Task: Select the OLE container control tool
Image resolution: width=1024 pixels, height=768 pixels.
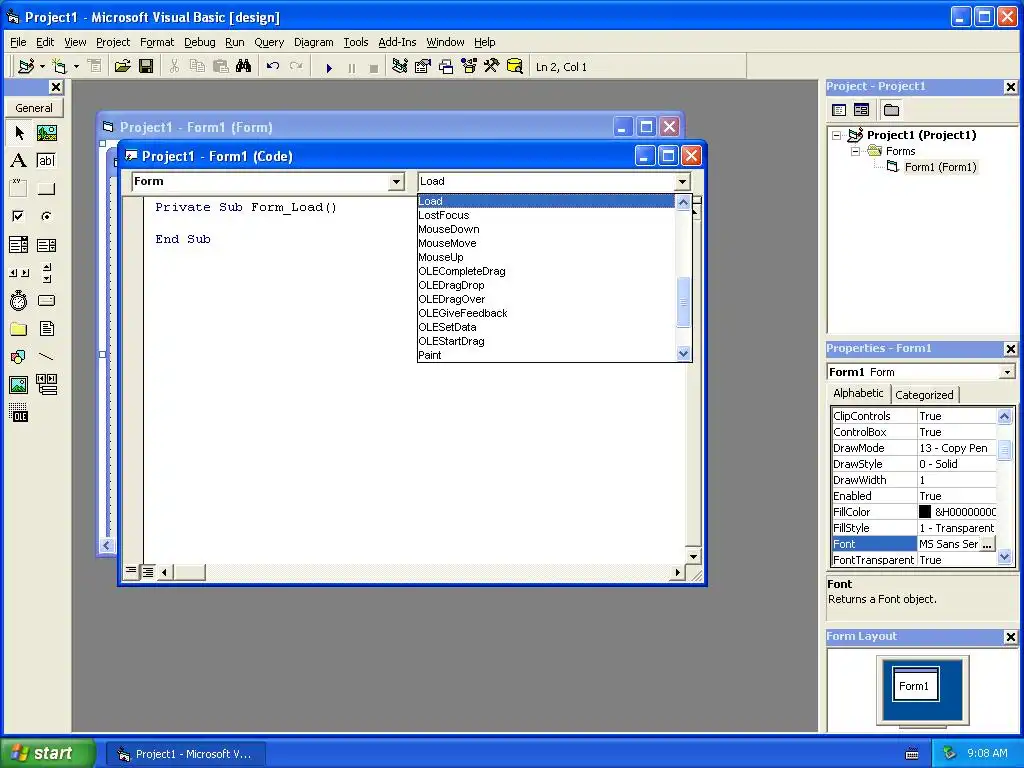Action: tap(19, 413)
